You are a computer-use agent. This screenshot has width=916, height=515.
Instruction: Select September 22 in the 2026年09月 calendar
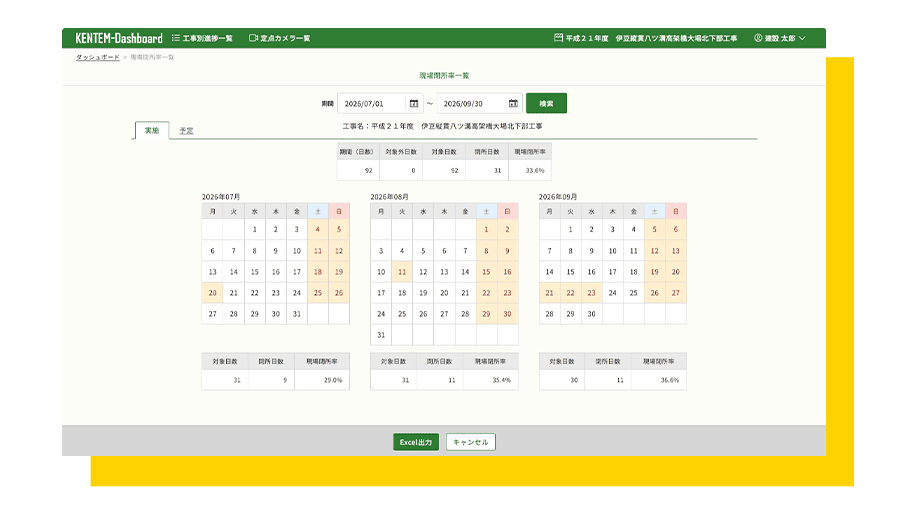pos(570,293)
